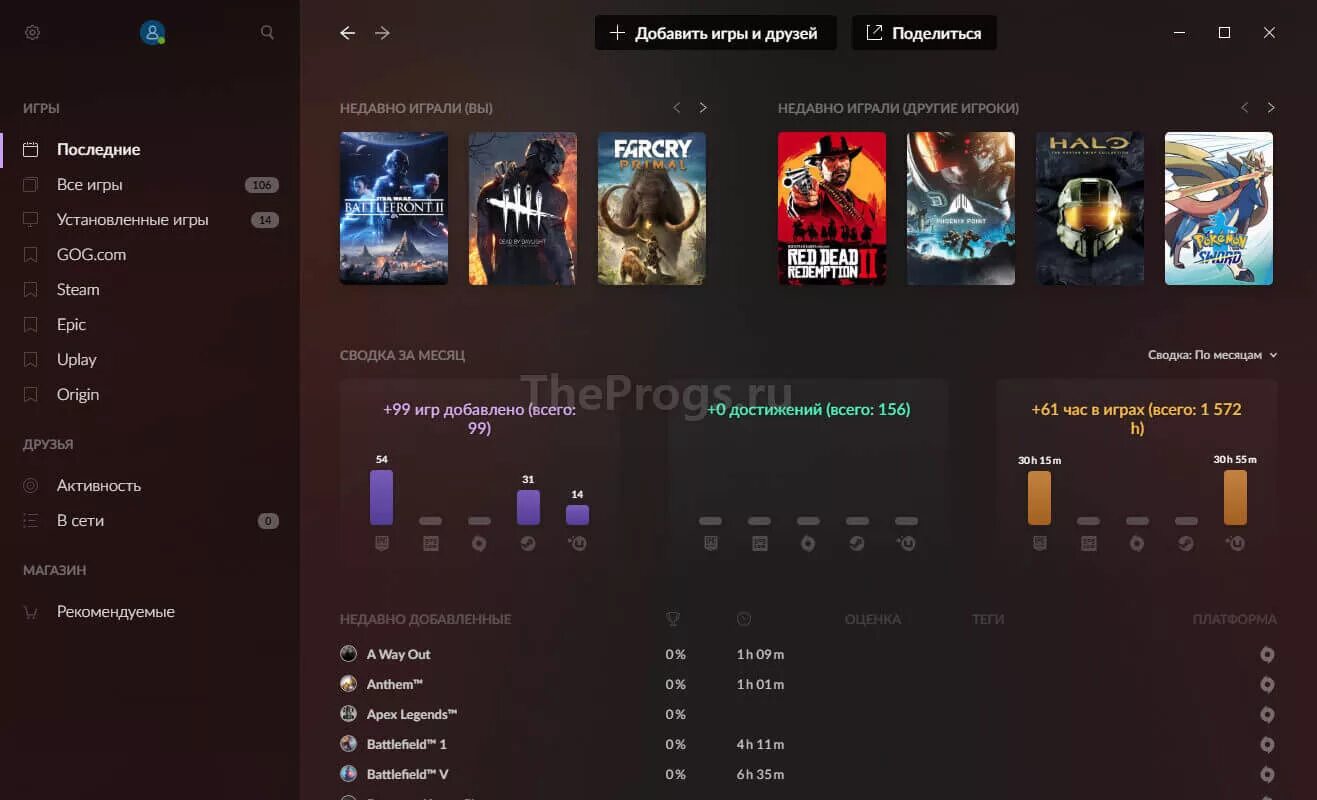Click the 106 count badge for Все игры

(262, 185)
